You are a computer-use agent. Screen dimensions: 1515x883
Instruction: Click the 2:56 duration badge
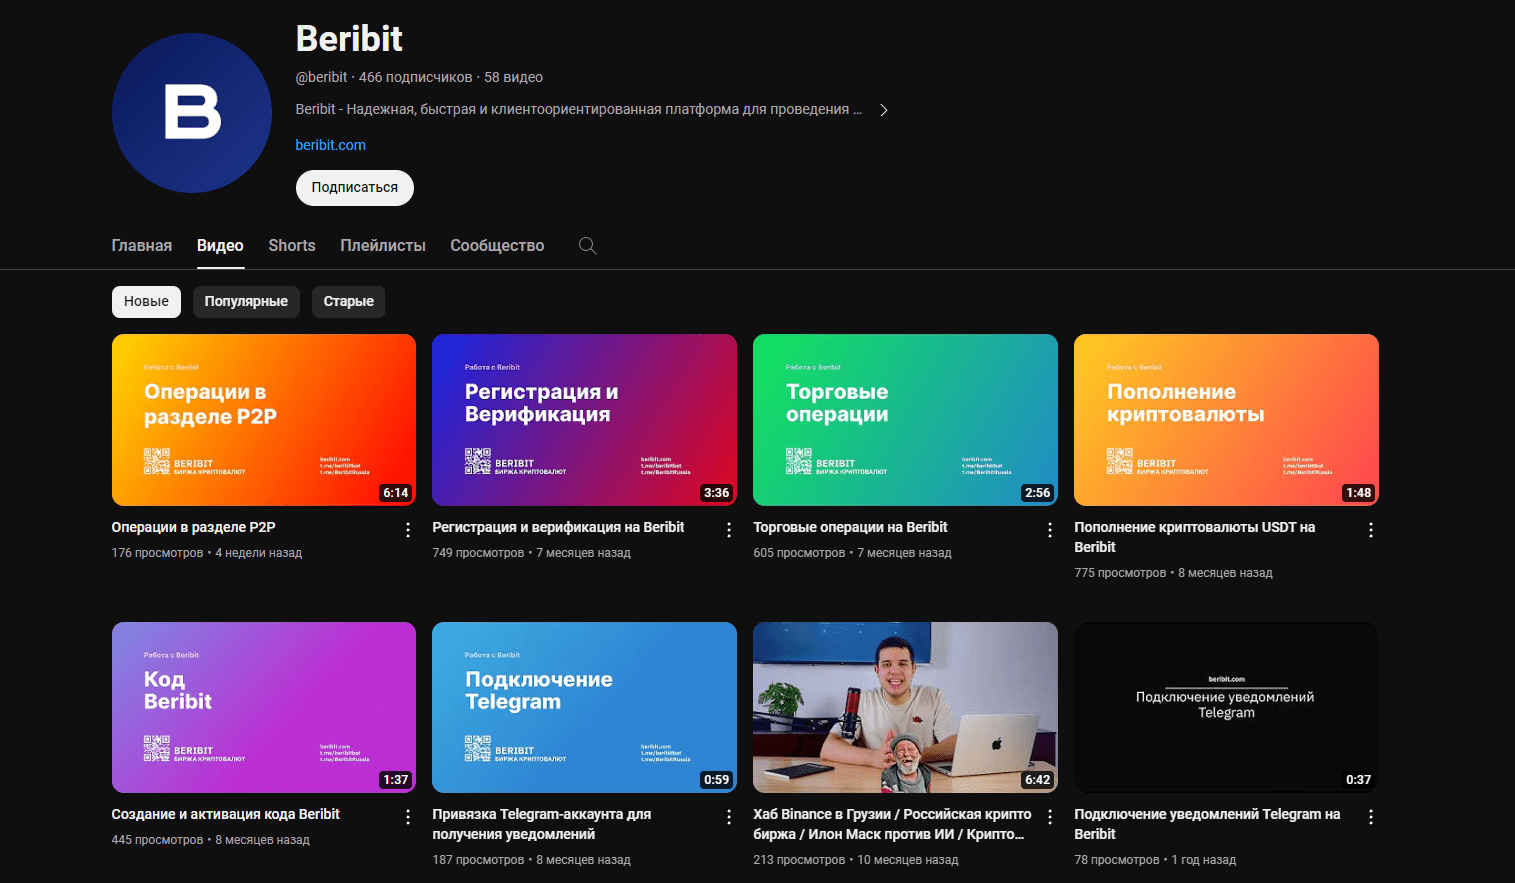pos(1038,493)
